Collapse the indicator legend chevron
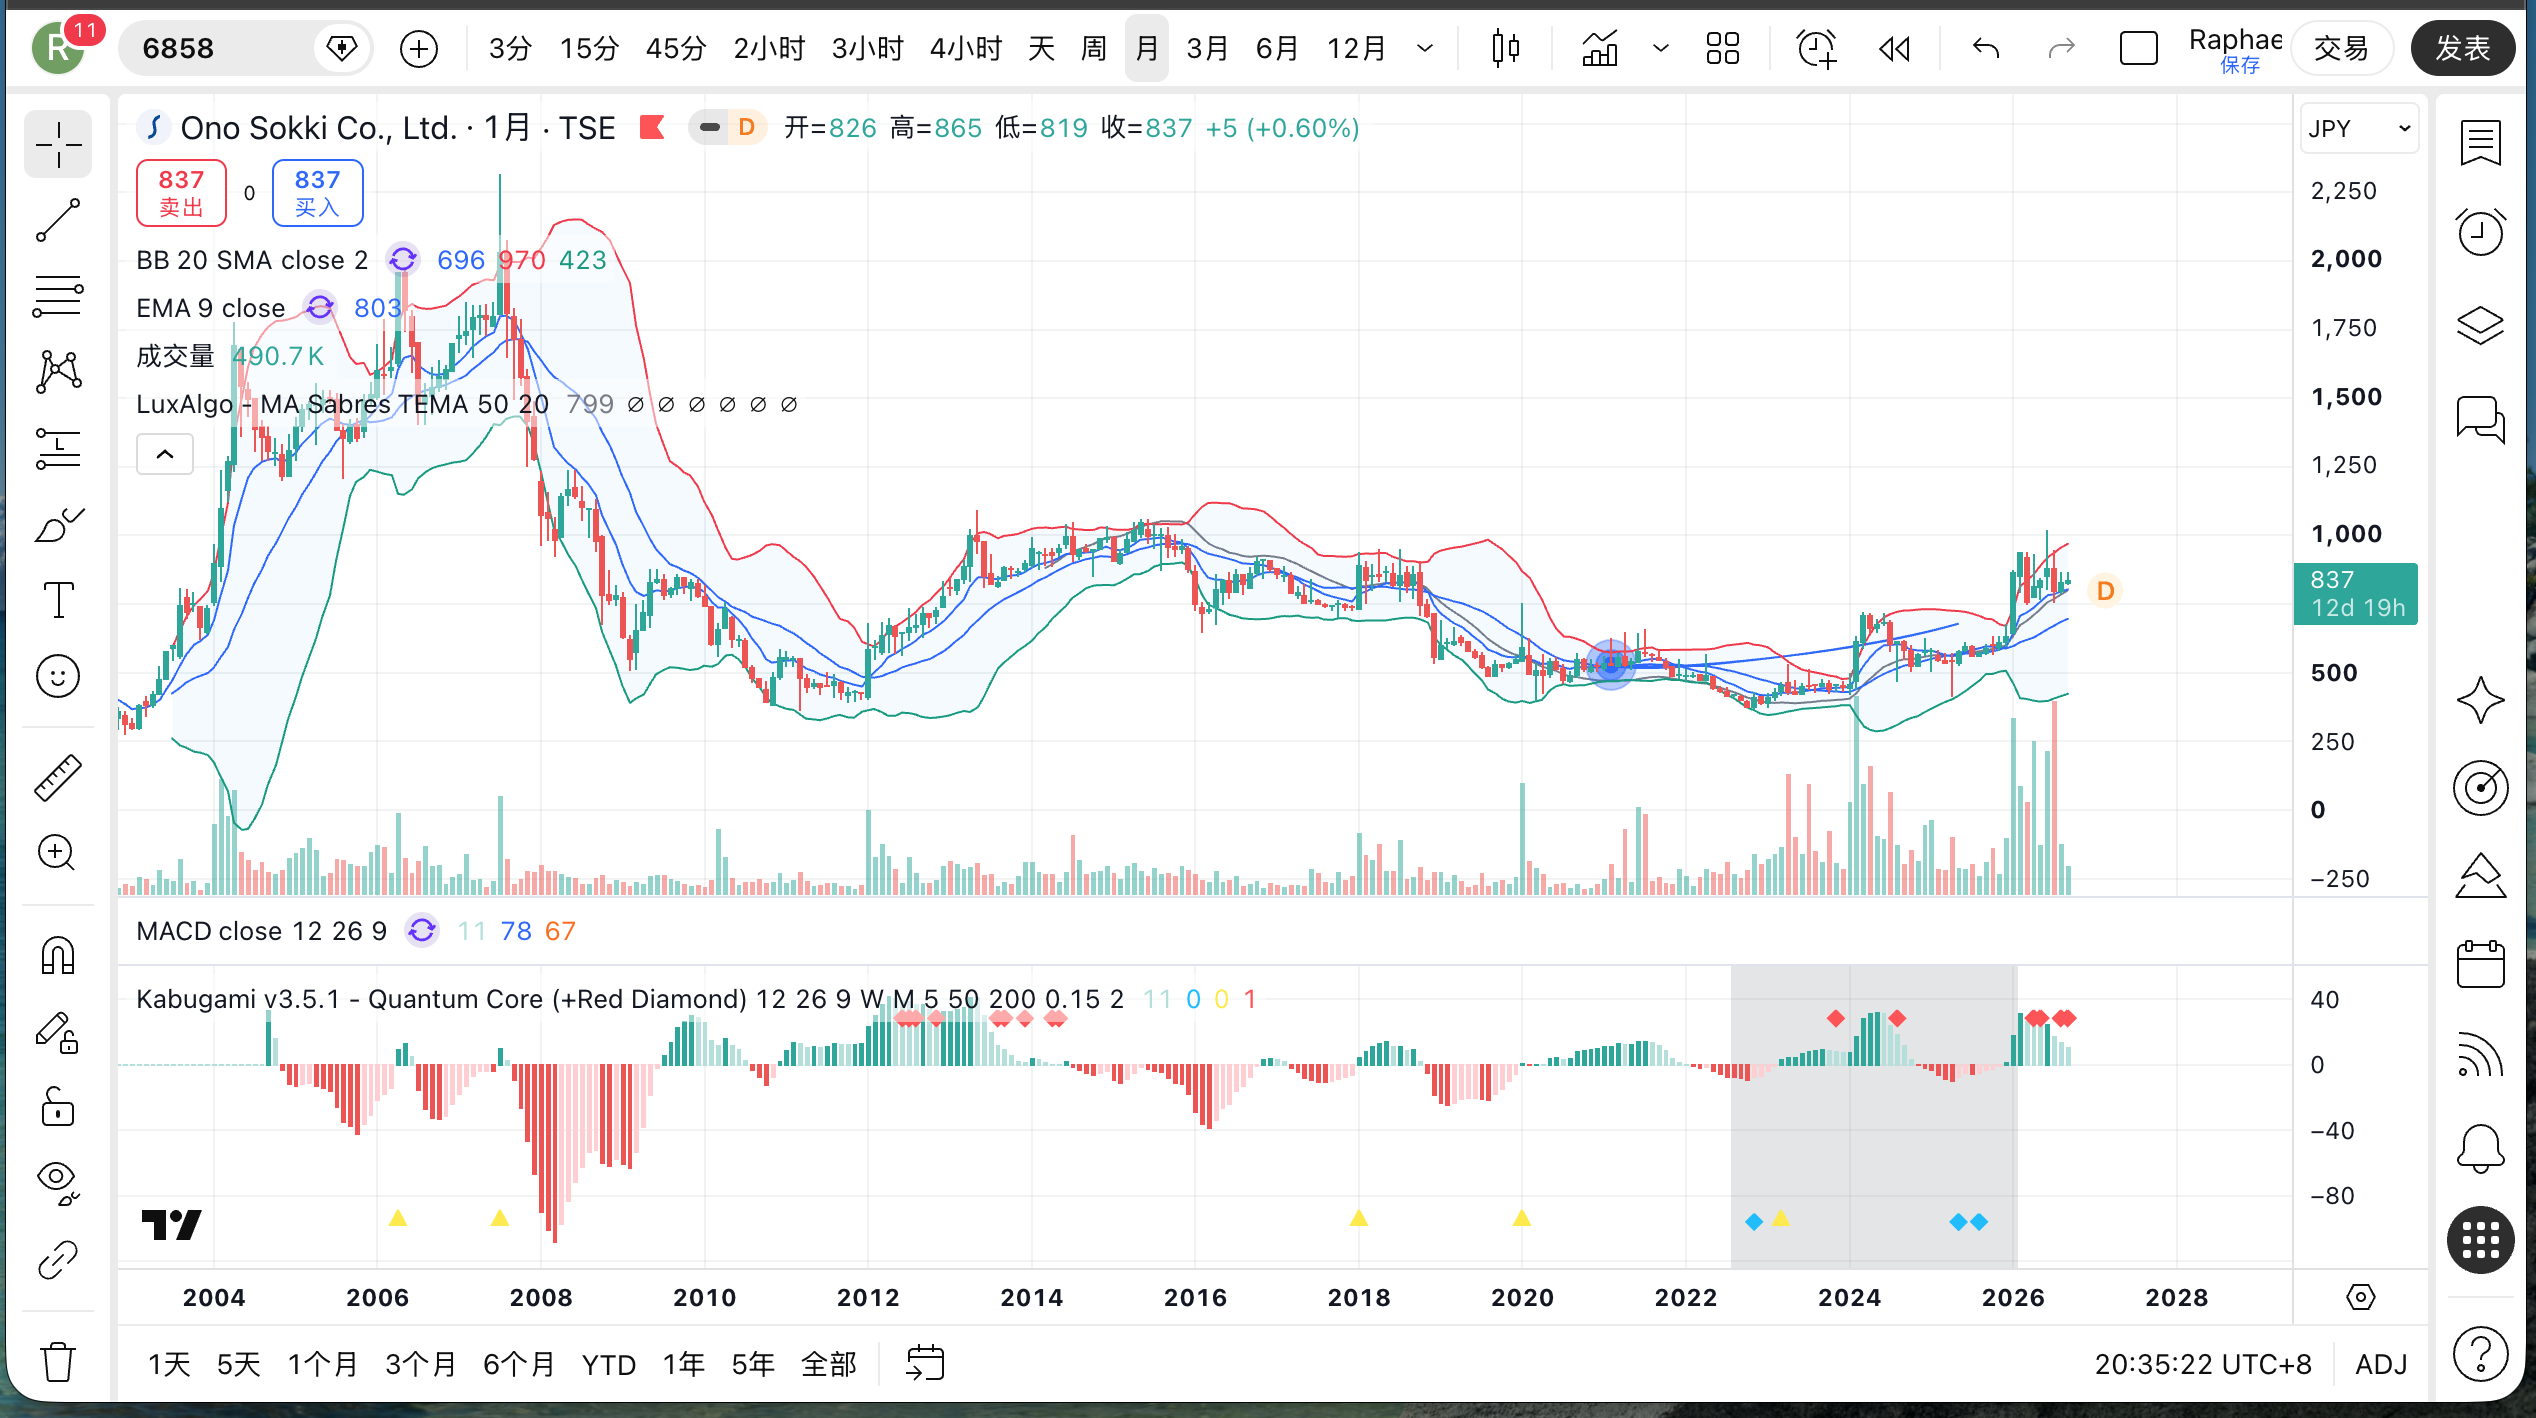This screenshot has width=2536, height=1418. pos(165,455)
